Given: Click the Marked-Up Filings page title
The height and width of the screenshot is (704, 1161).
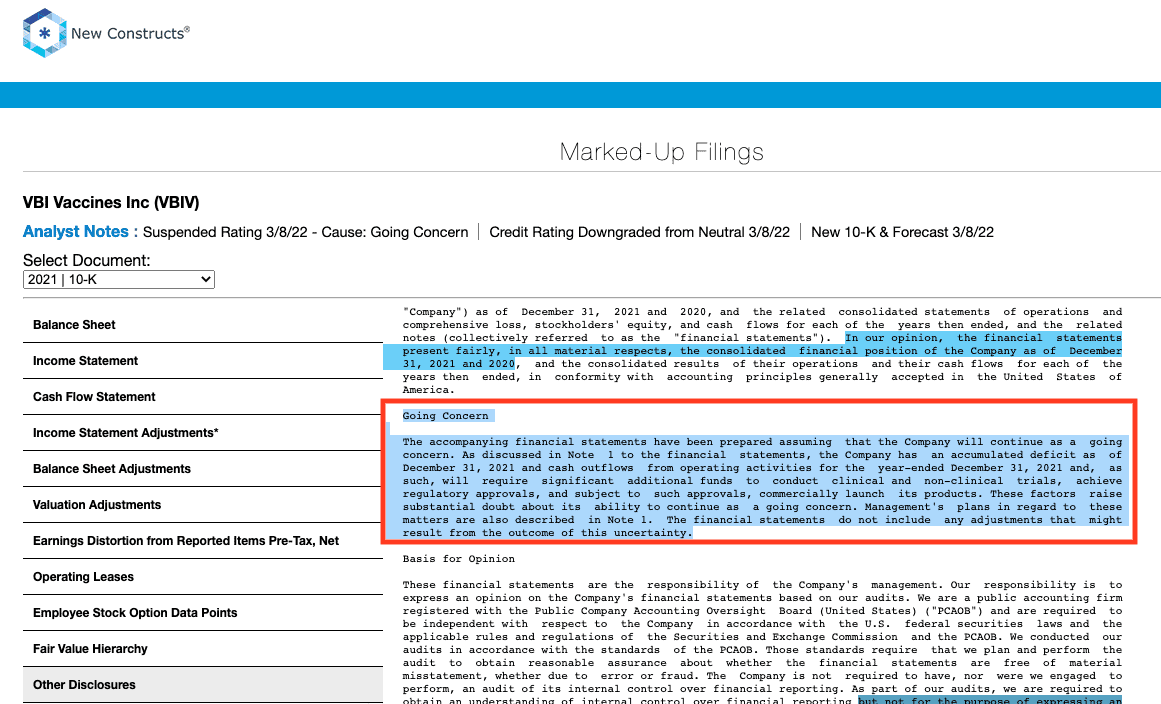Looking at the screenshot, I should pyautogui.click(x=661, y=152).
